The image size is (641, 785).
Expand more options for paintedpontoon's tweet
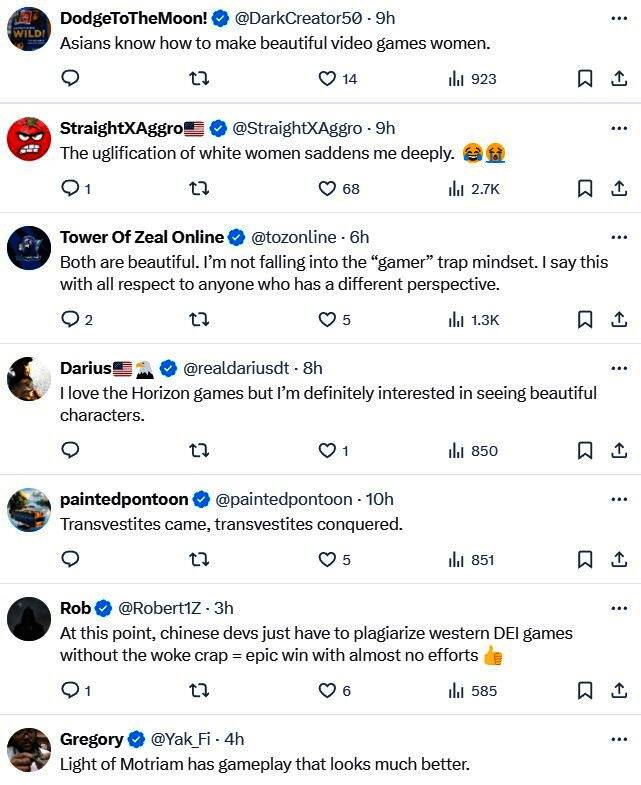(x=619, y=499)
